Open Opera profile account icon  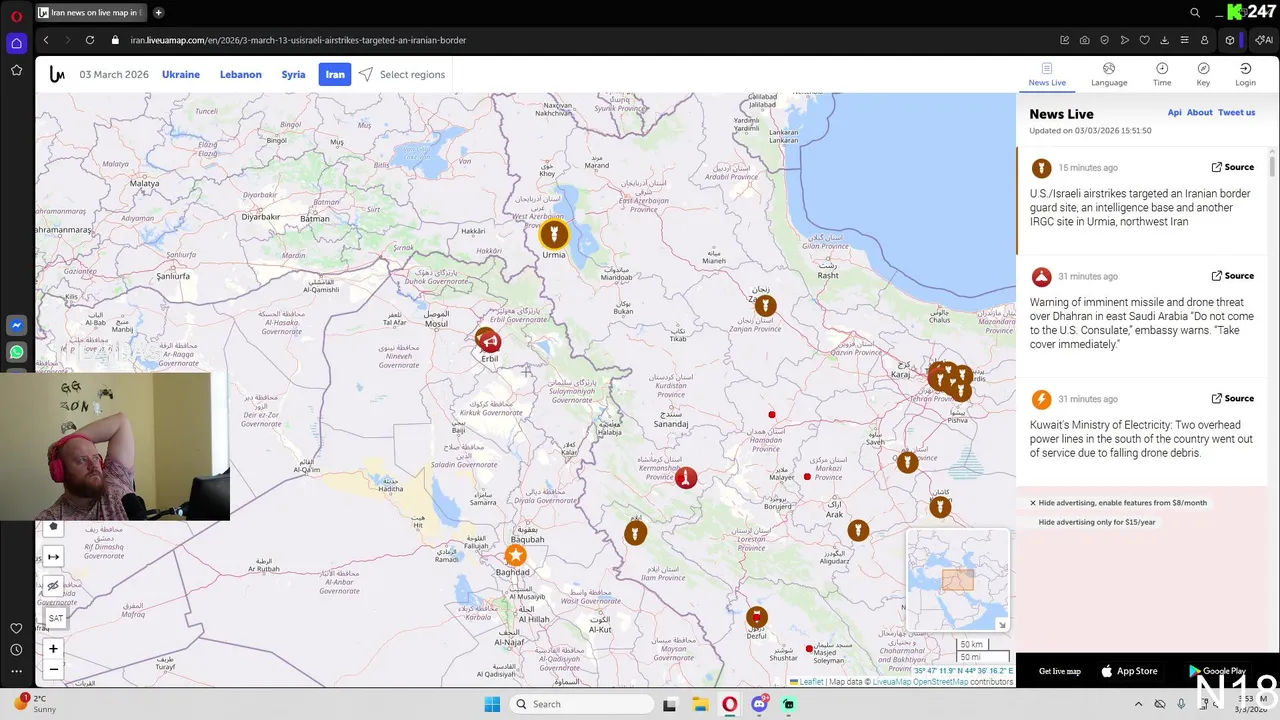coord(1205,40)
